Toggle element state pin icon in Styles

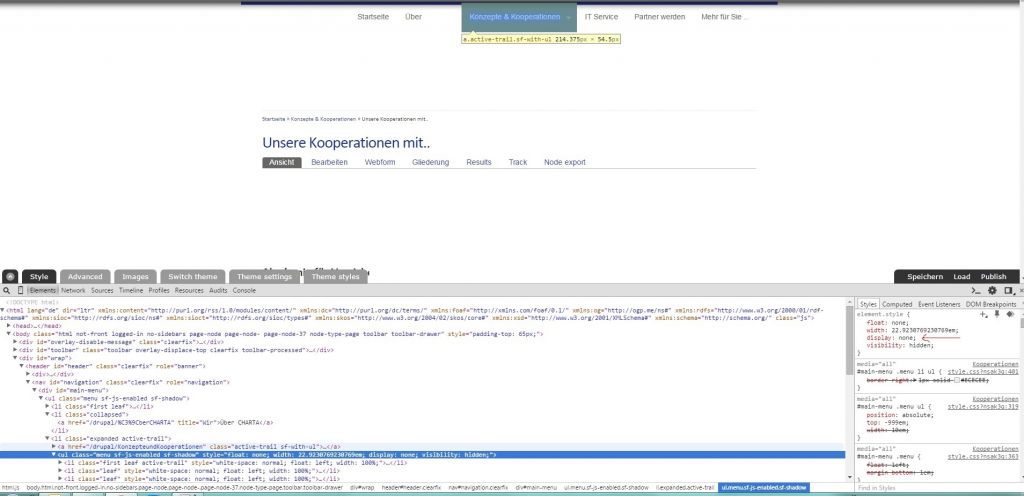click(996, 314)
